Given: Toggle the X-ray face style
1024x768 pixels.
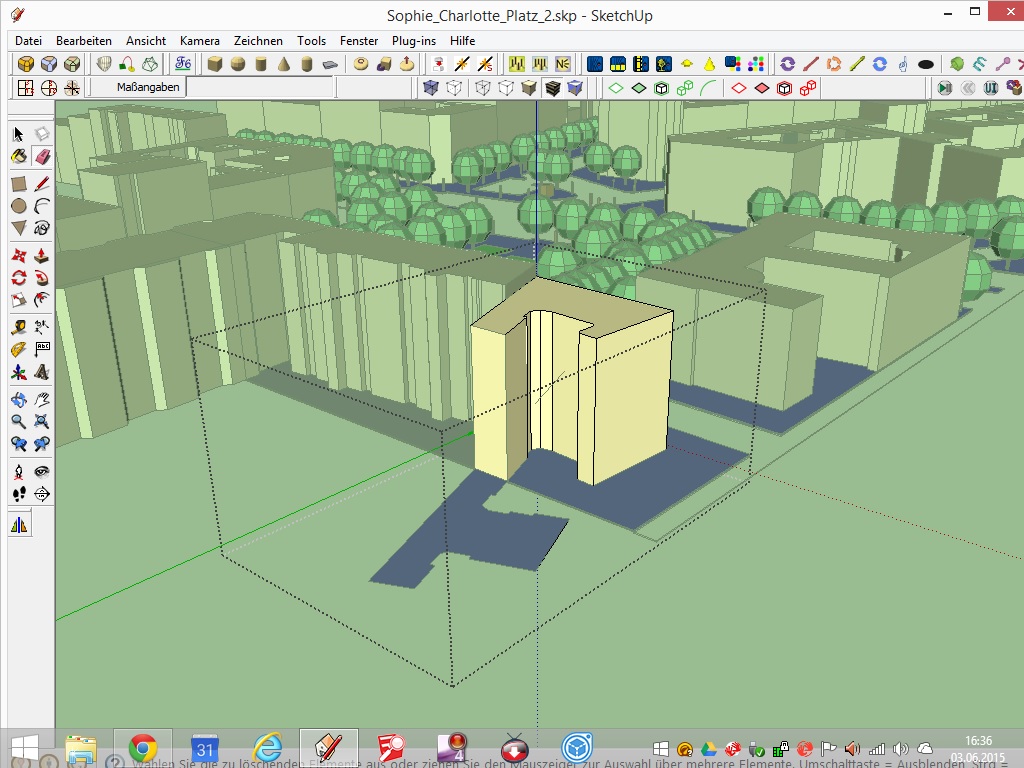Looking at the screenshot, I should pyautogui.click(x=431, y=88).
